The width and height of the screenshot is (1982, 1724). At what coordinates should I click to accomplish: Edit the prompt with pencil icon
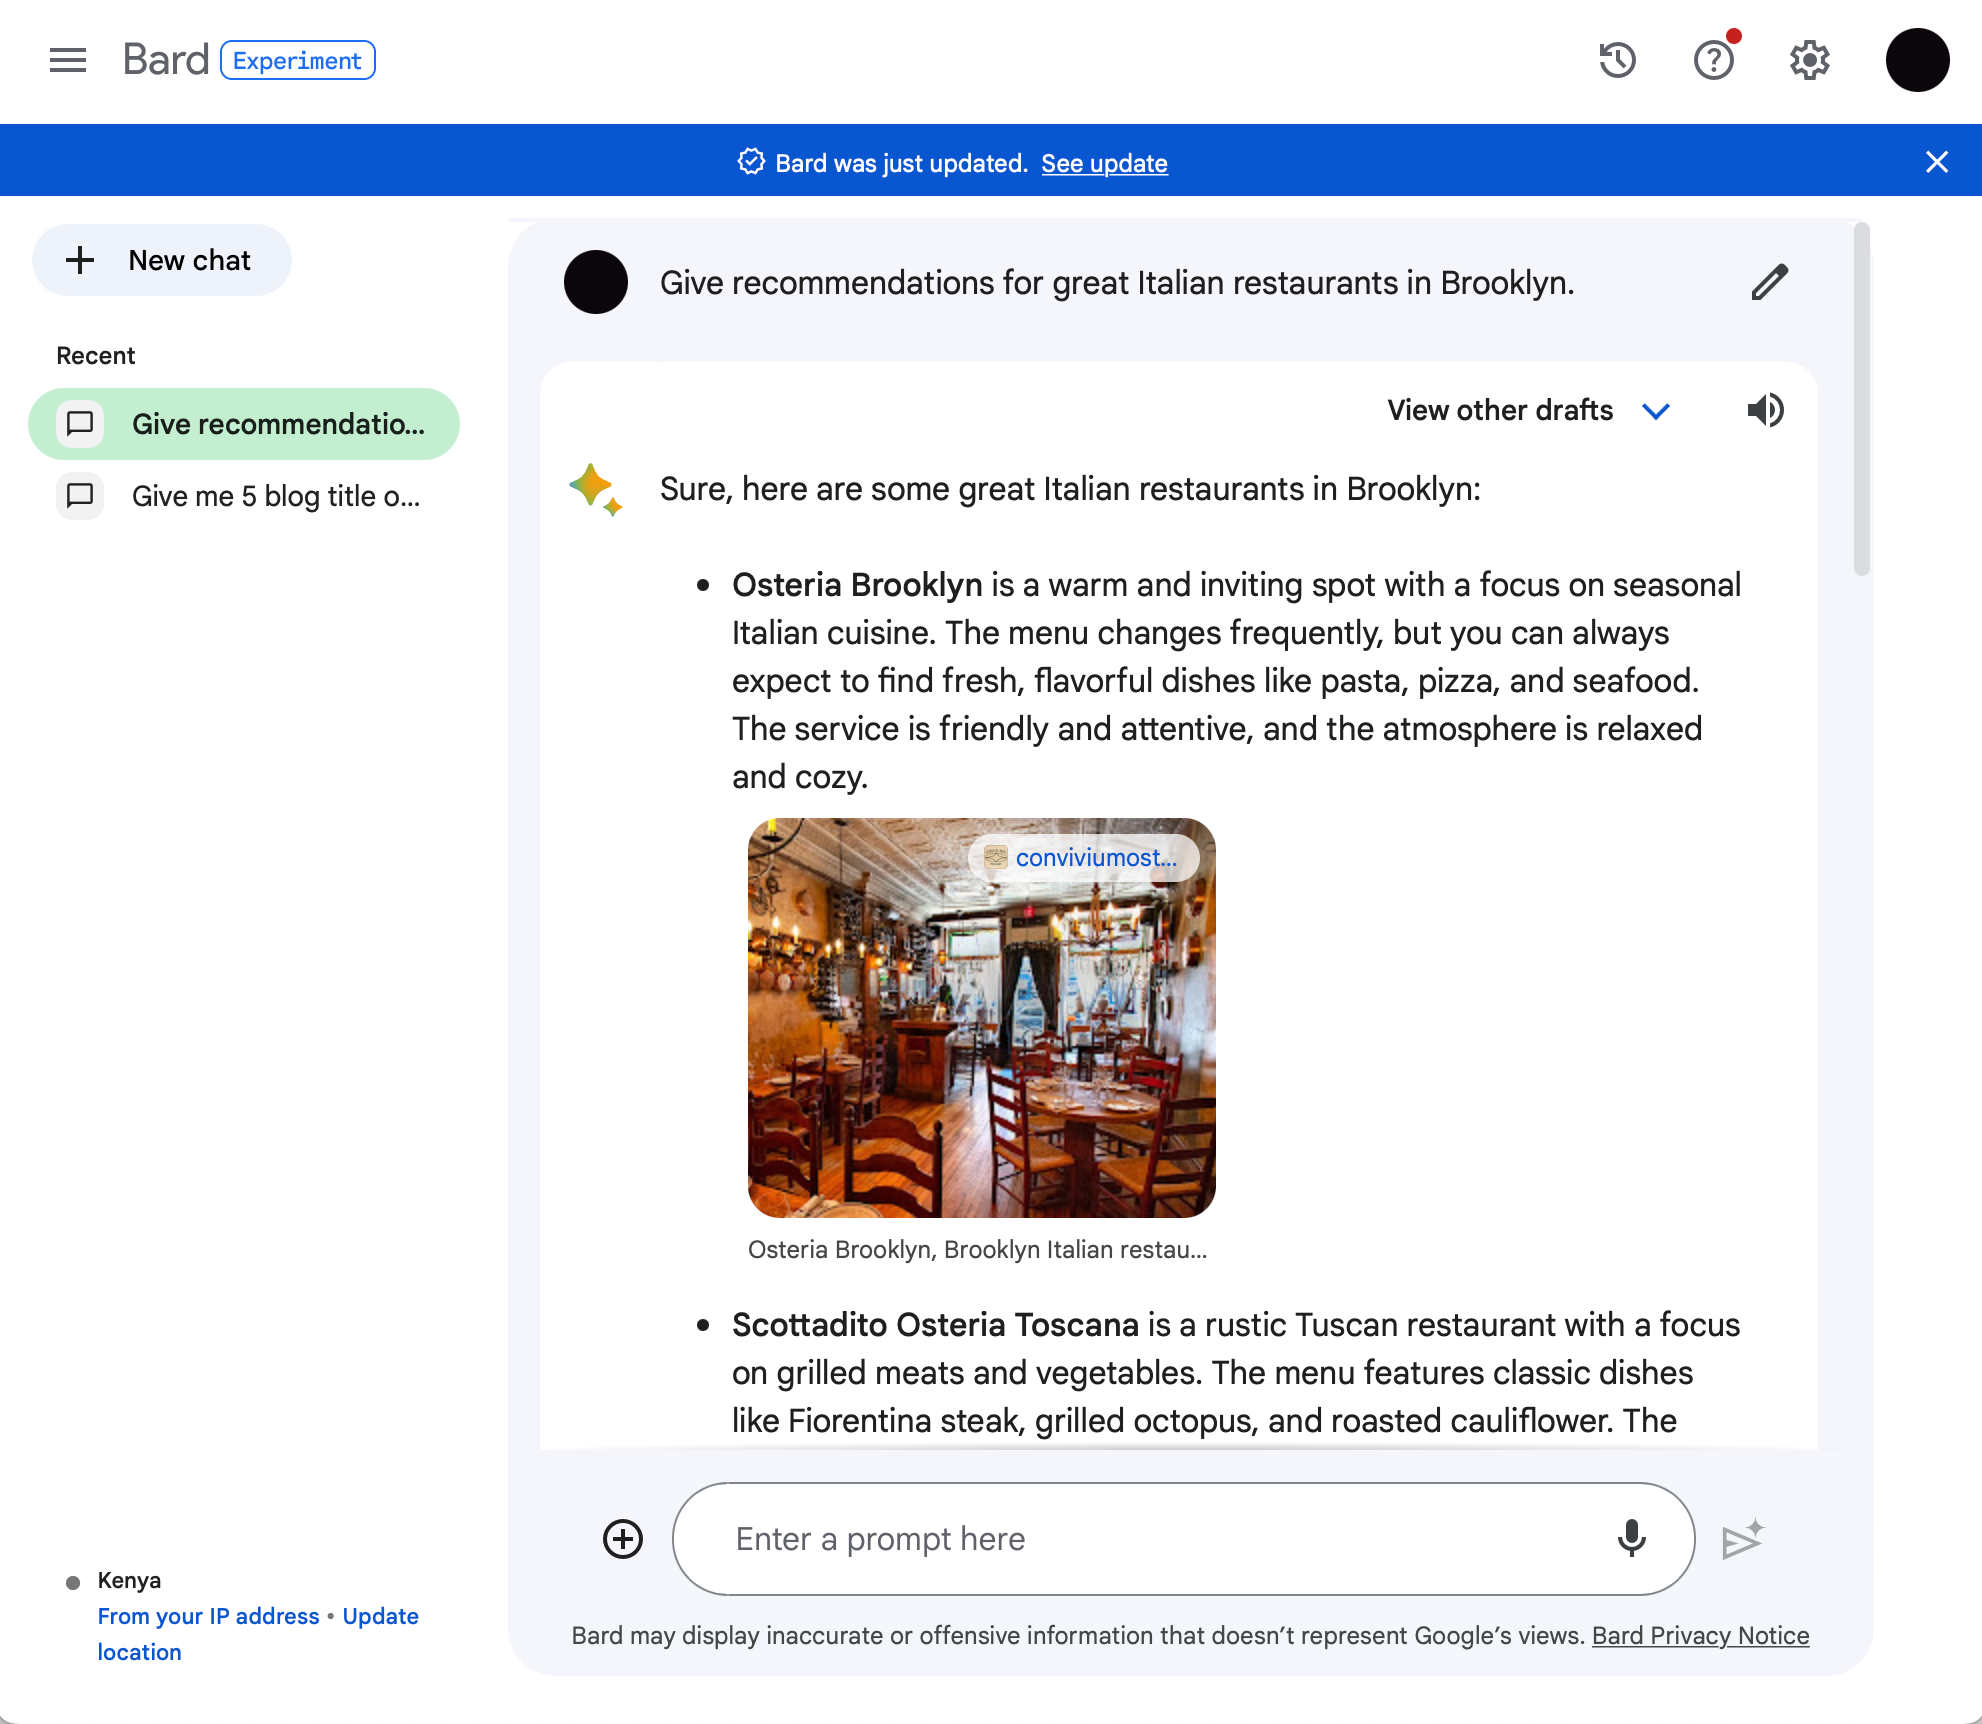1769,282
